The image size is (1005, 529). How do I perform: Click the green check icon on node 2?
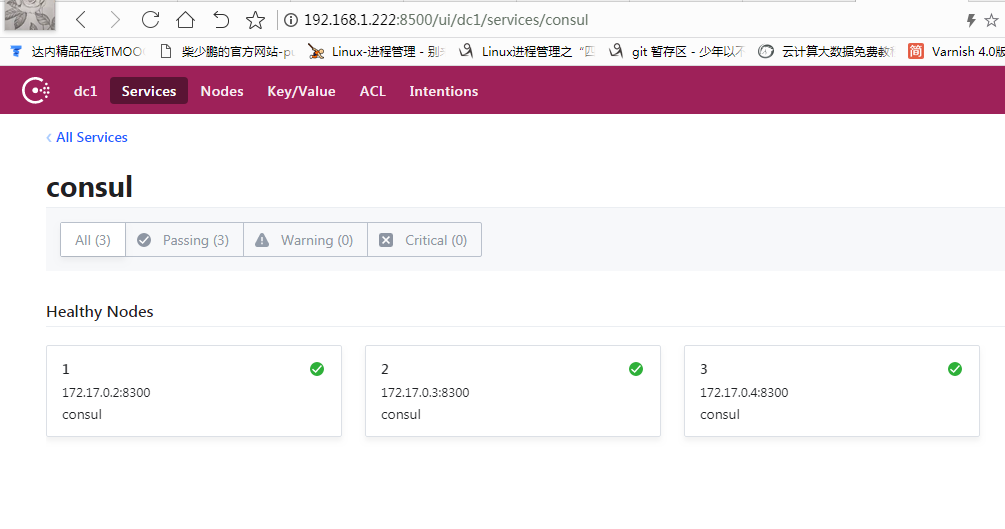point(636,369)
